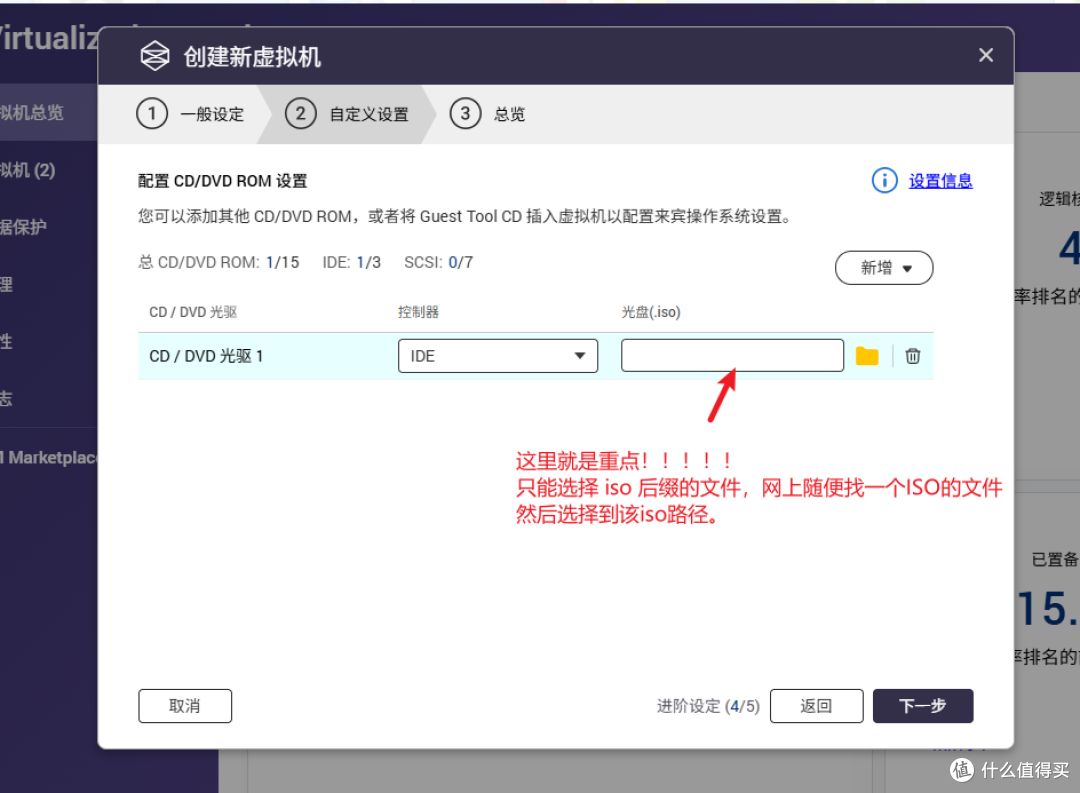Click the 取消 button
Image resolution: width=1080 pixels, height=793 pixels.
185,706
